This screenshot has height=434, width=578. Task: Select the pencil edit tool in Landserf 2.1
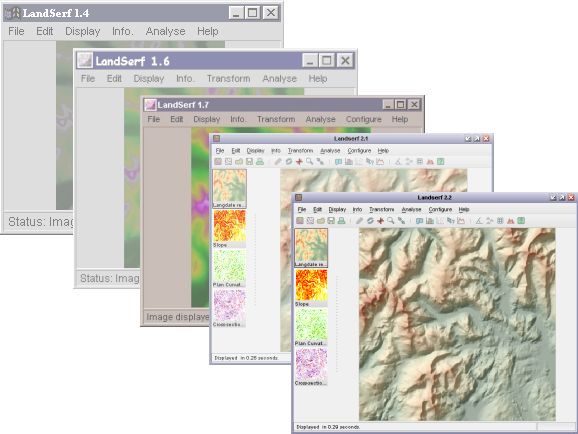[x=278, y=162]
